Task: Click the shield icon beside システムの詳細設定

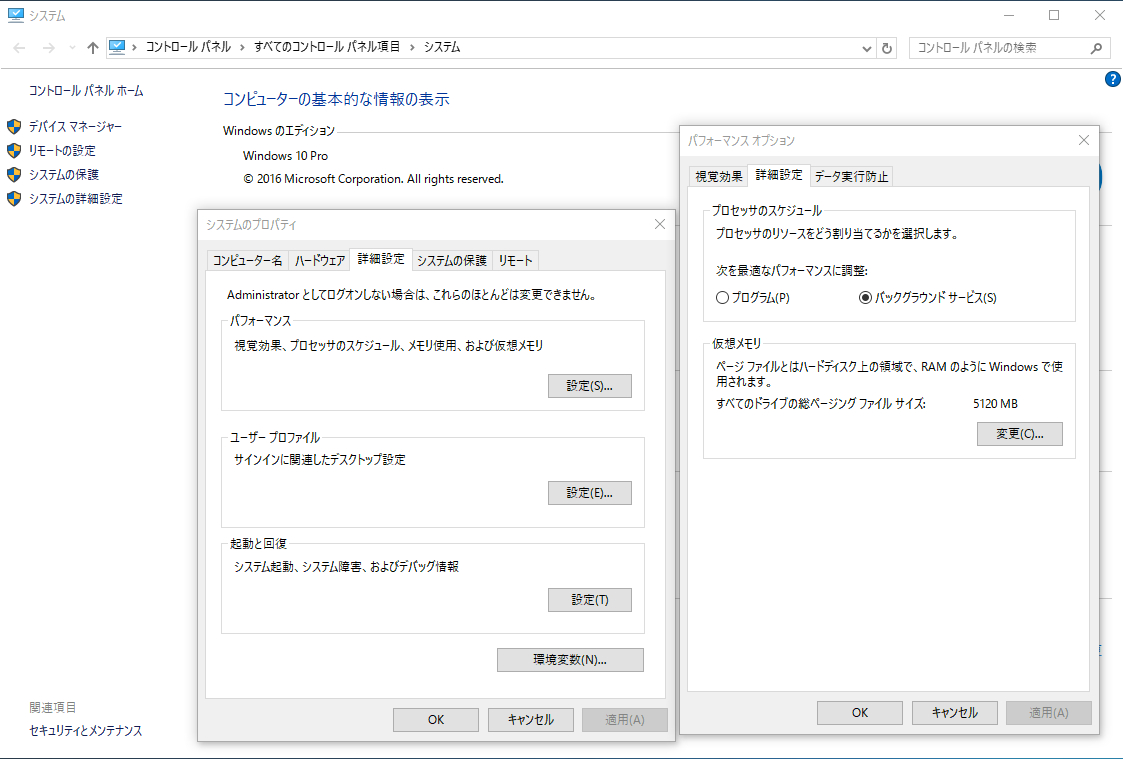Action: 14,198
